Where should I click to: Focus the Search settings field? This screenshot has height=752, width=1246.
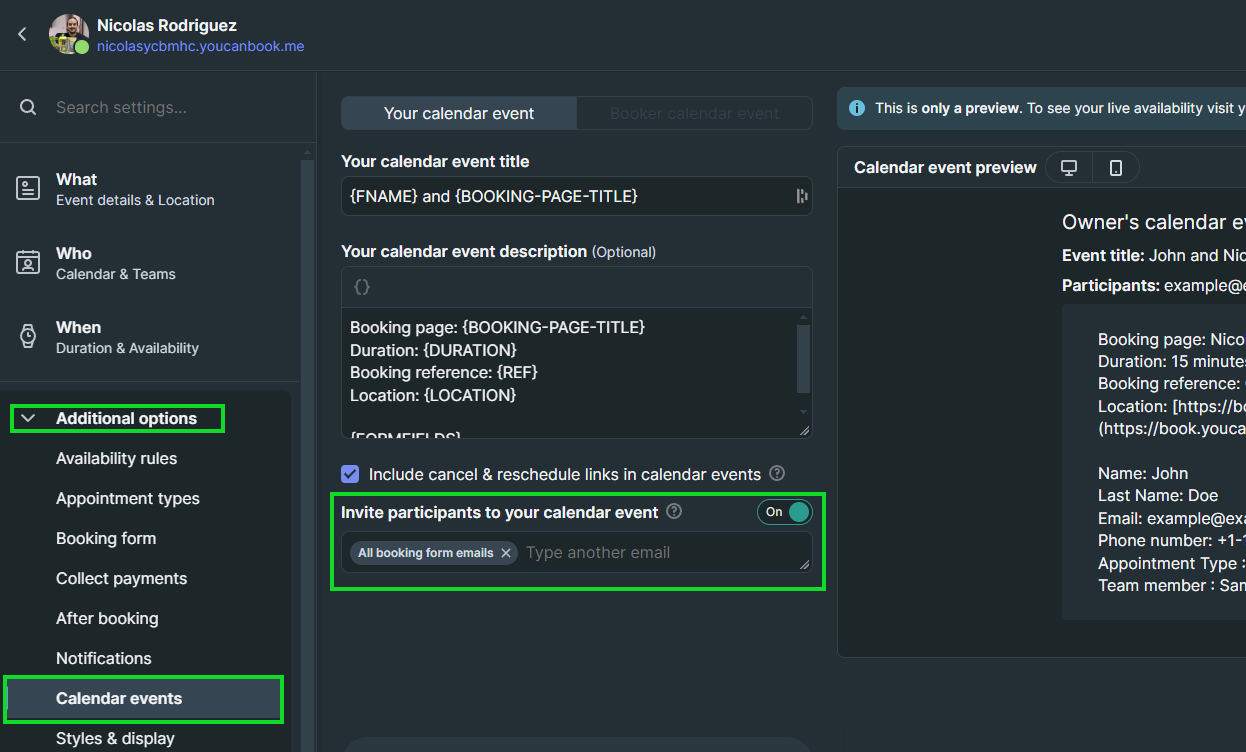[x=170, y=108]
